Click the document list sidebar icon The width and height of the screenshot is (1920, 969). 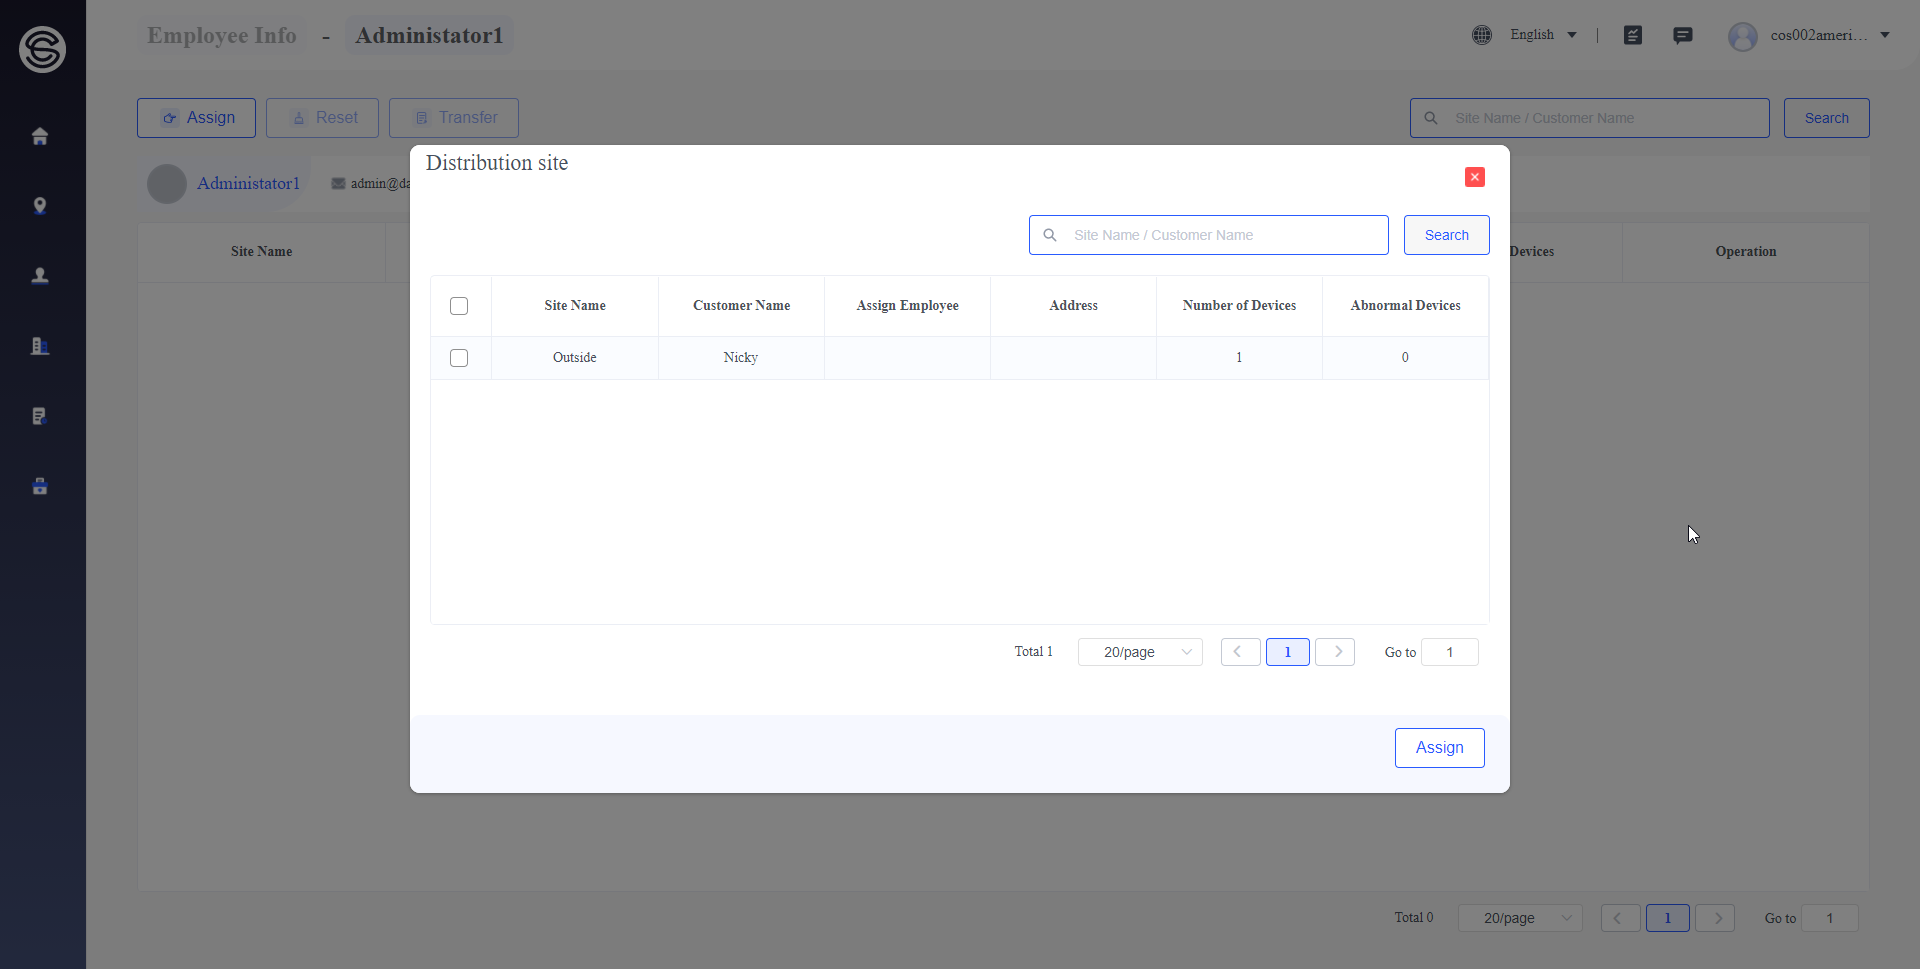click(40, 416)
